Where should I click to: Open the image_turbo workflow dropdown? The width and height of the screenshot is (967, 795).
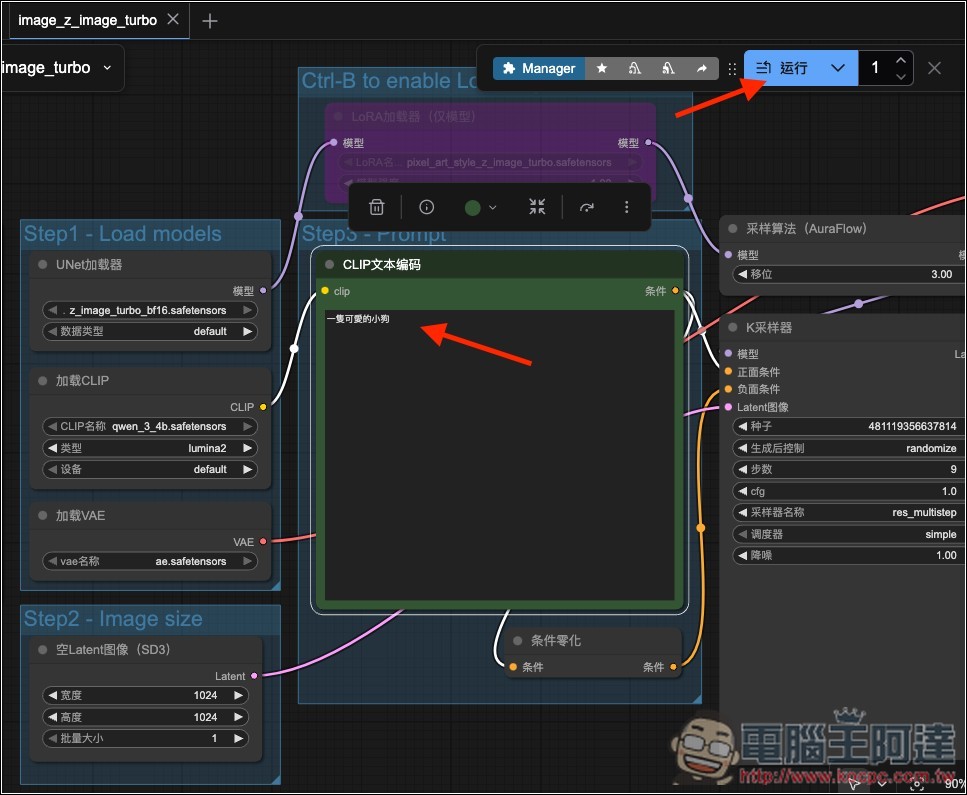[x=60, y=68]
